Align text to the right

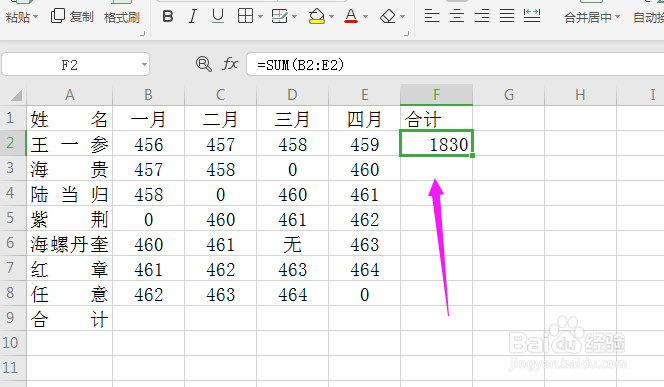coord(482,16)
